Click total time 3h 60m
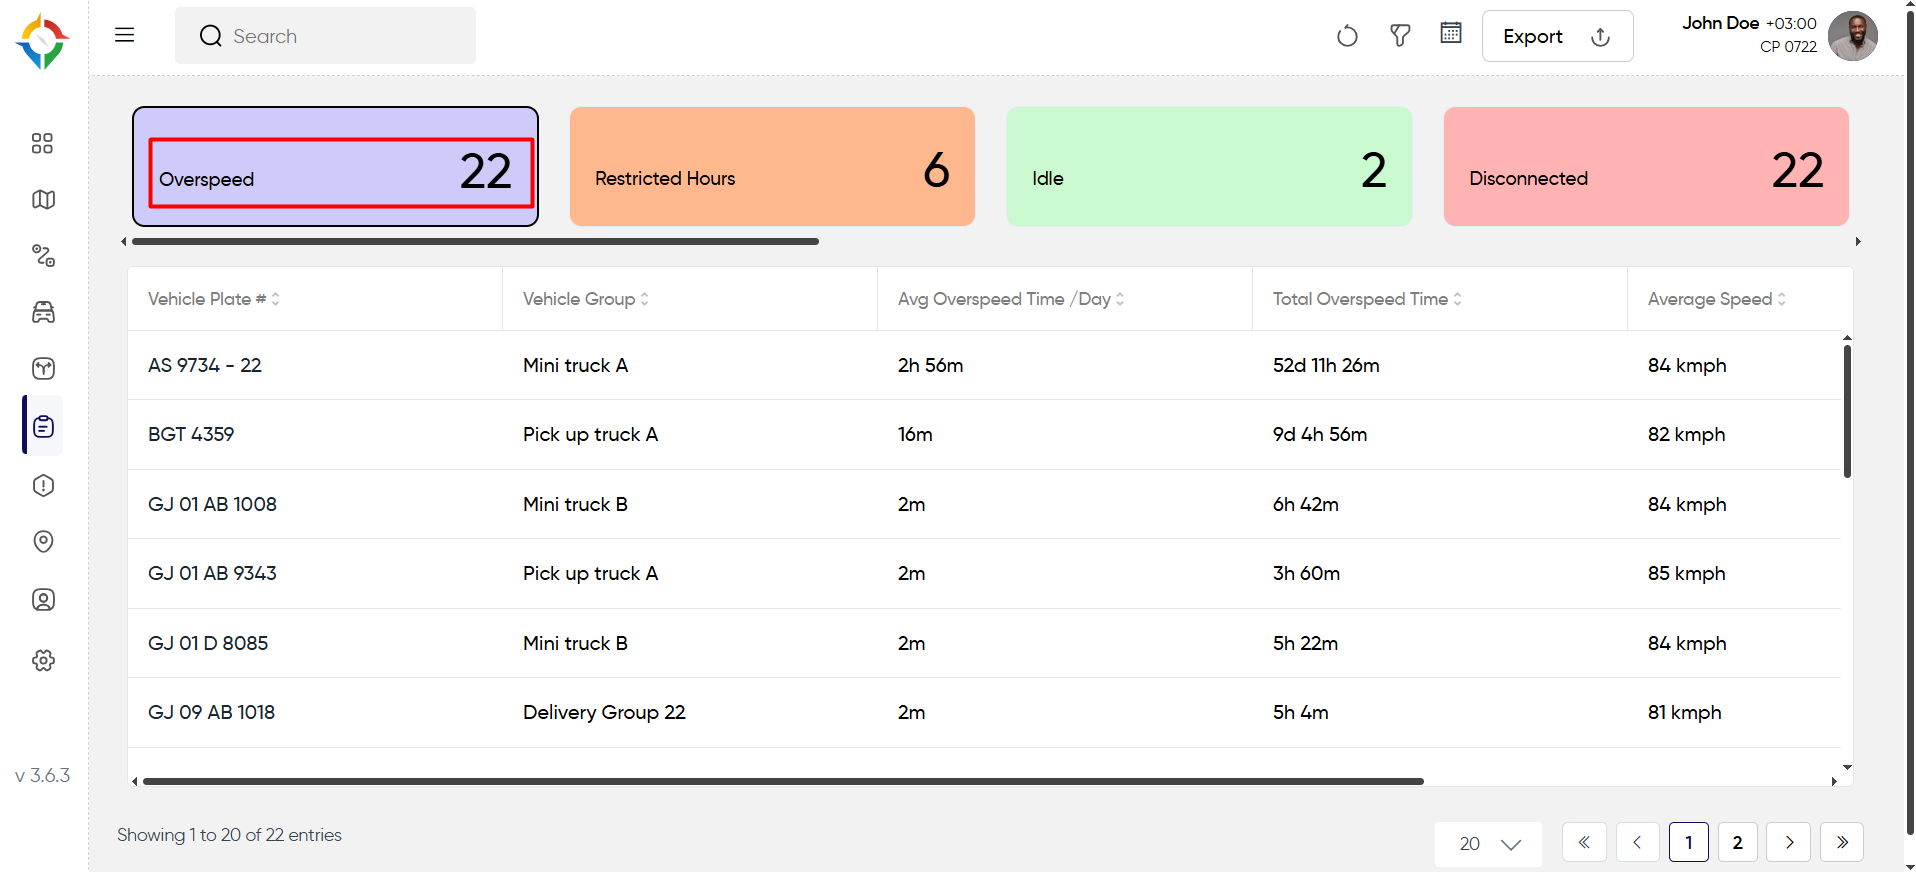The width and height of the screenshot is (1916, 872). pyautogui.click(x=1306, y=573)
